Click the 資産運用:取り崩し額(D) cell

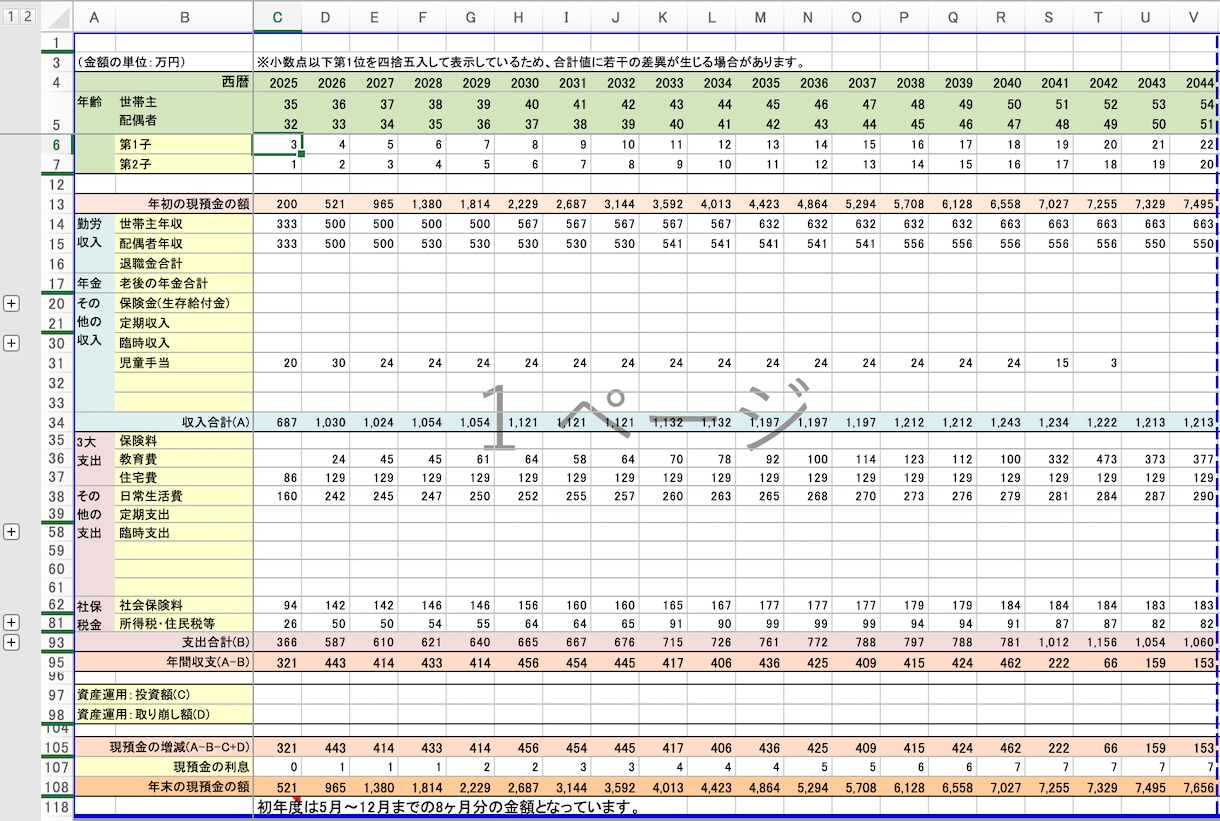(x=164, y=714)
